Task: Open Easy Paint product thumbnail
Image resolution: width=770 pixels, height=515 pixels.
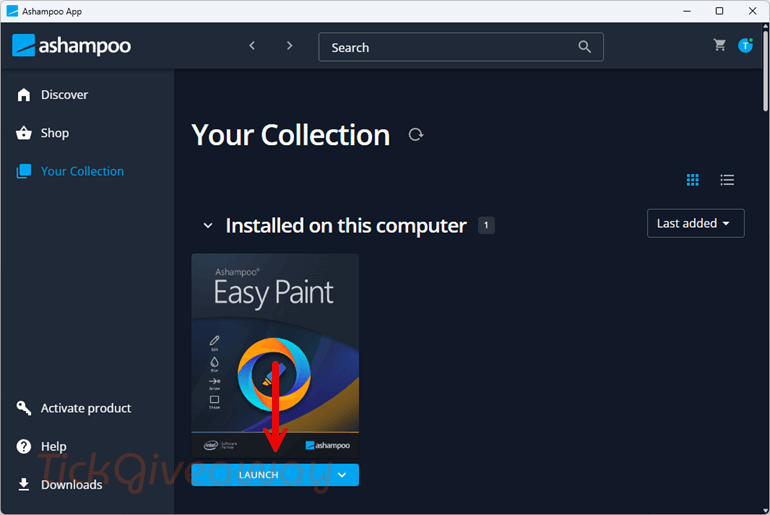Action: pyautogui.click(x=275, y=356)
